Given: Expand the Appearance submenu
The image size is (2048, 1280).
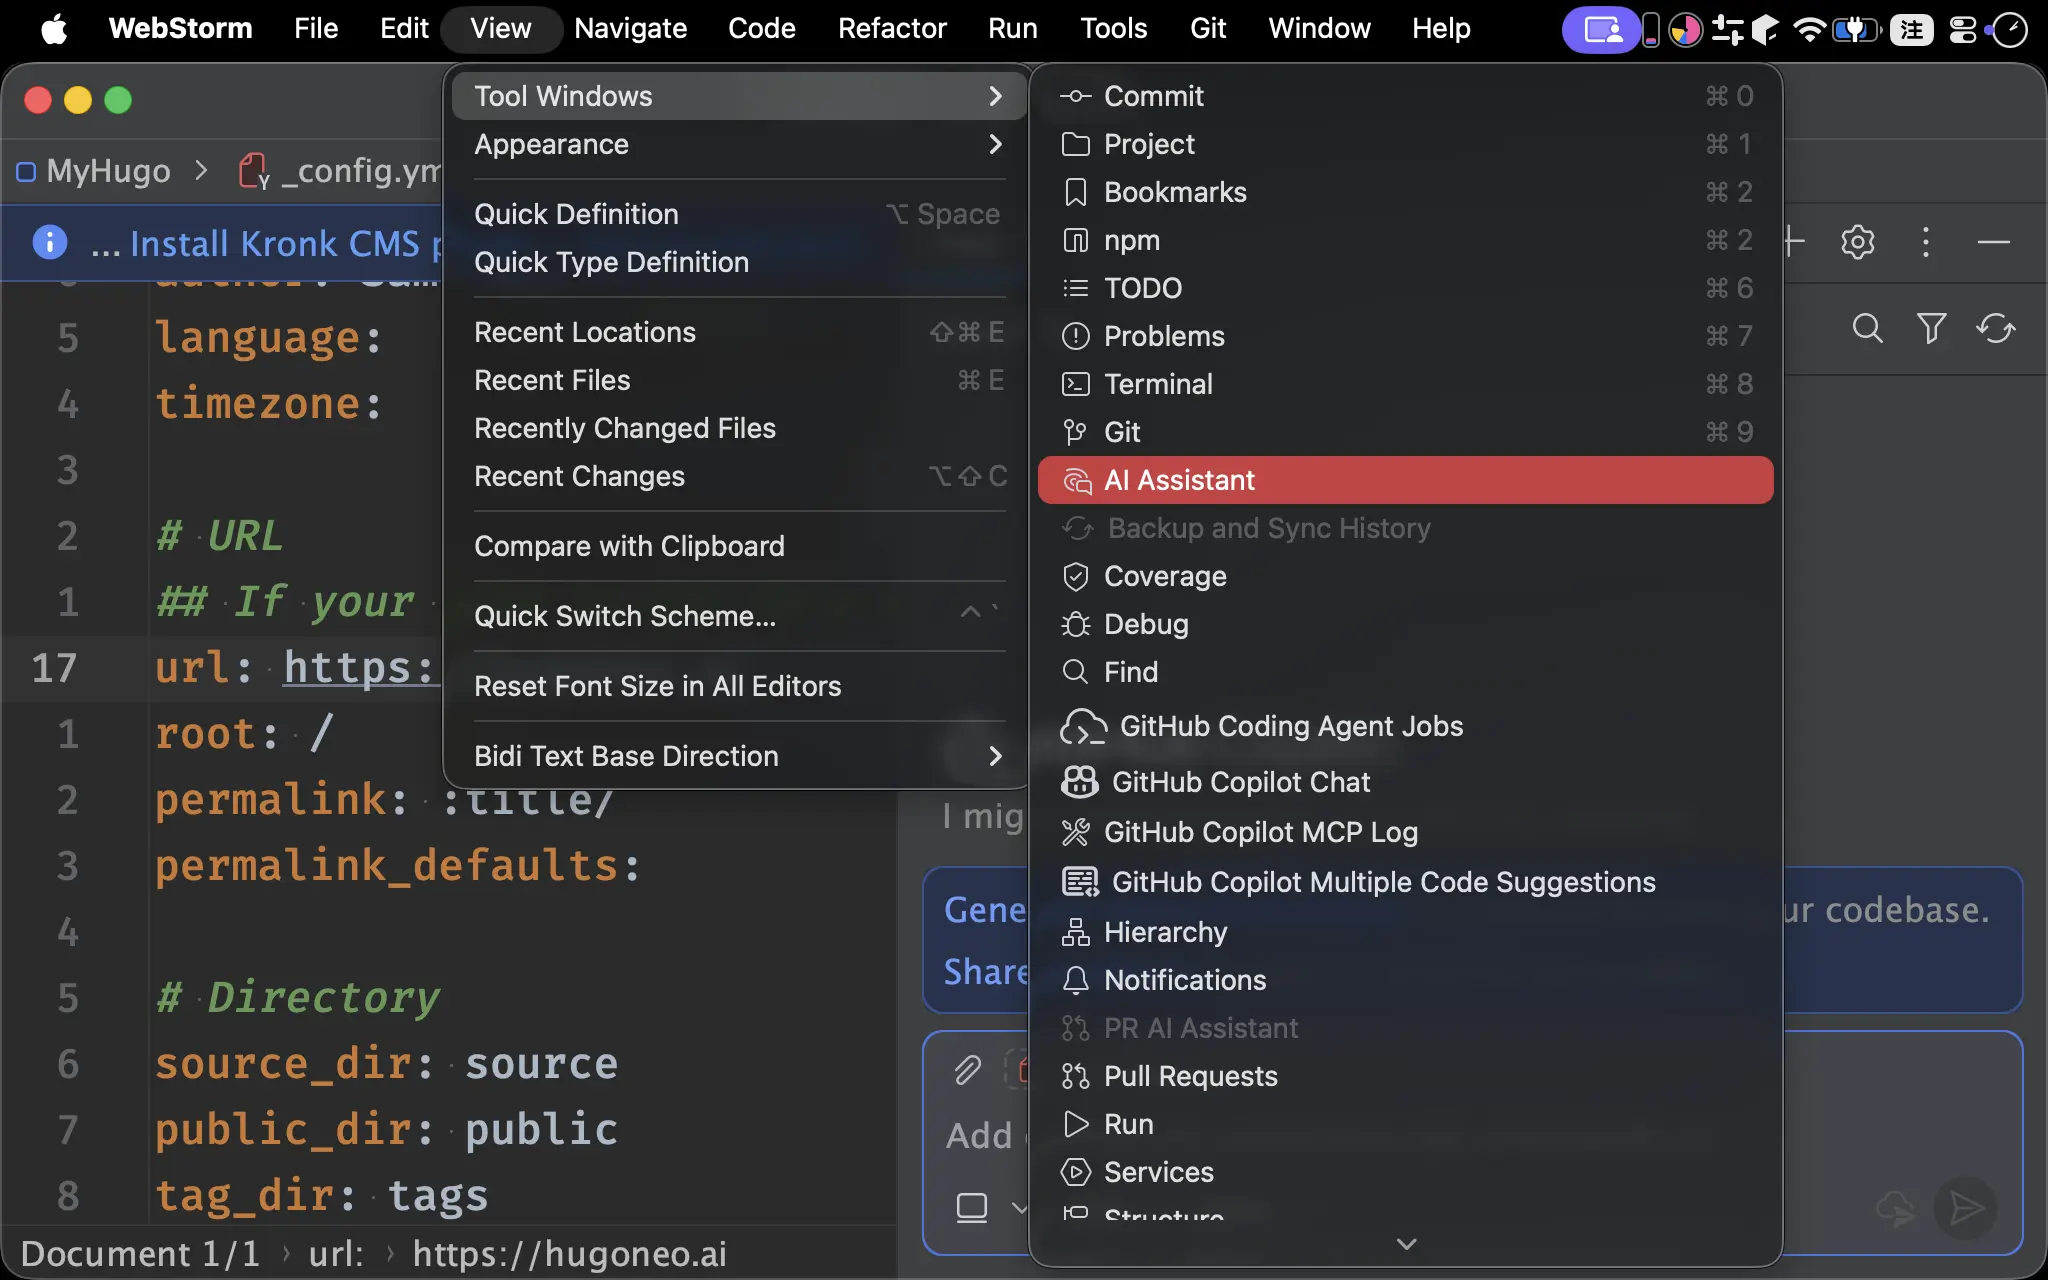Looking at the screenshot, I should click(x=738, y=144).
